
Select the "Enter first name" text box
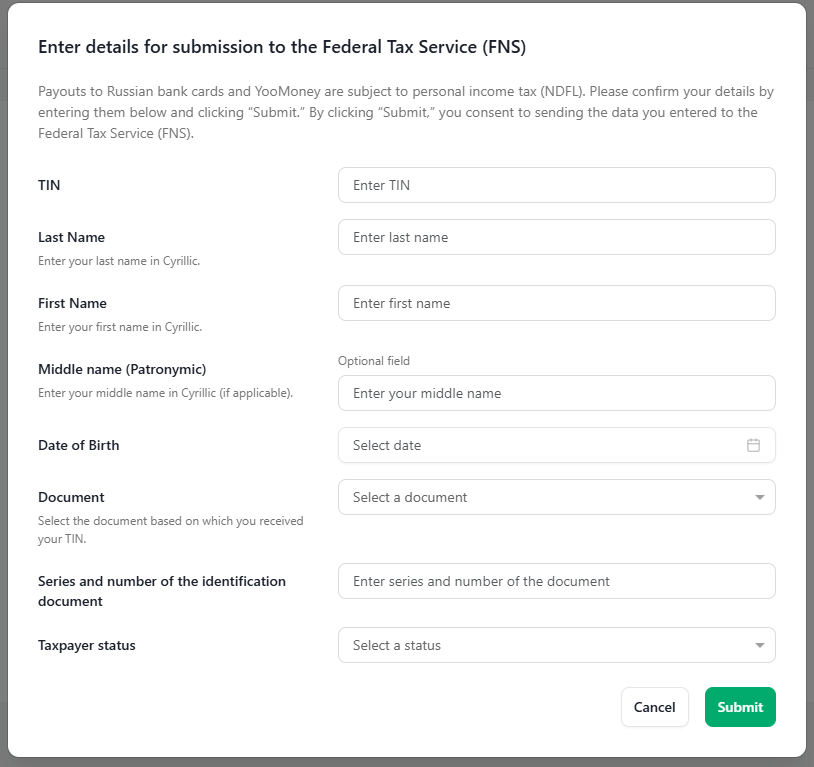click(557, 303)
